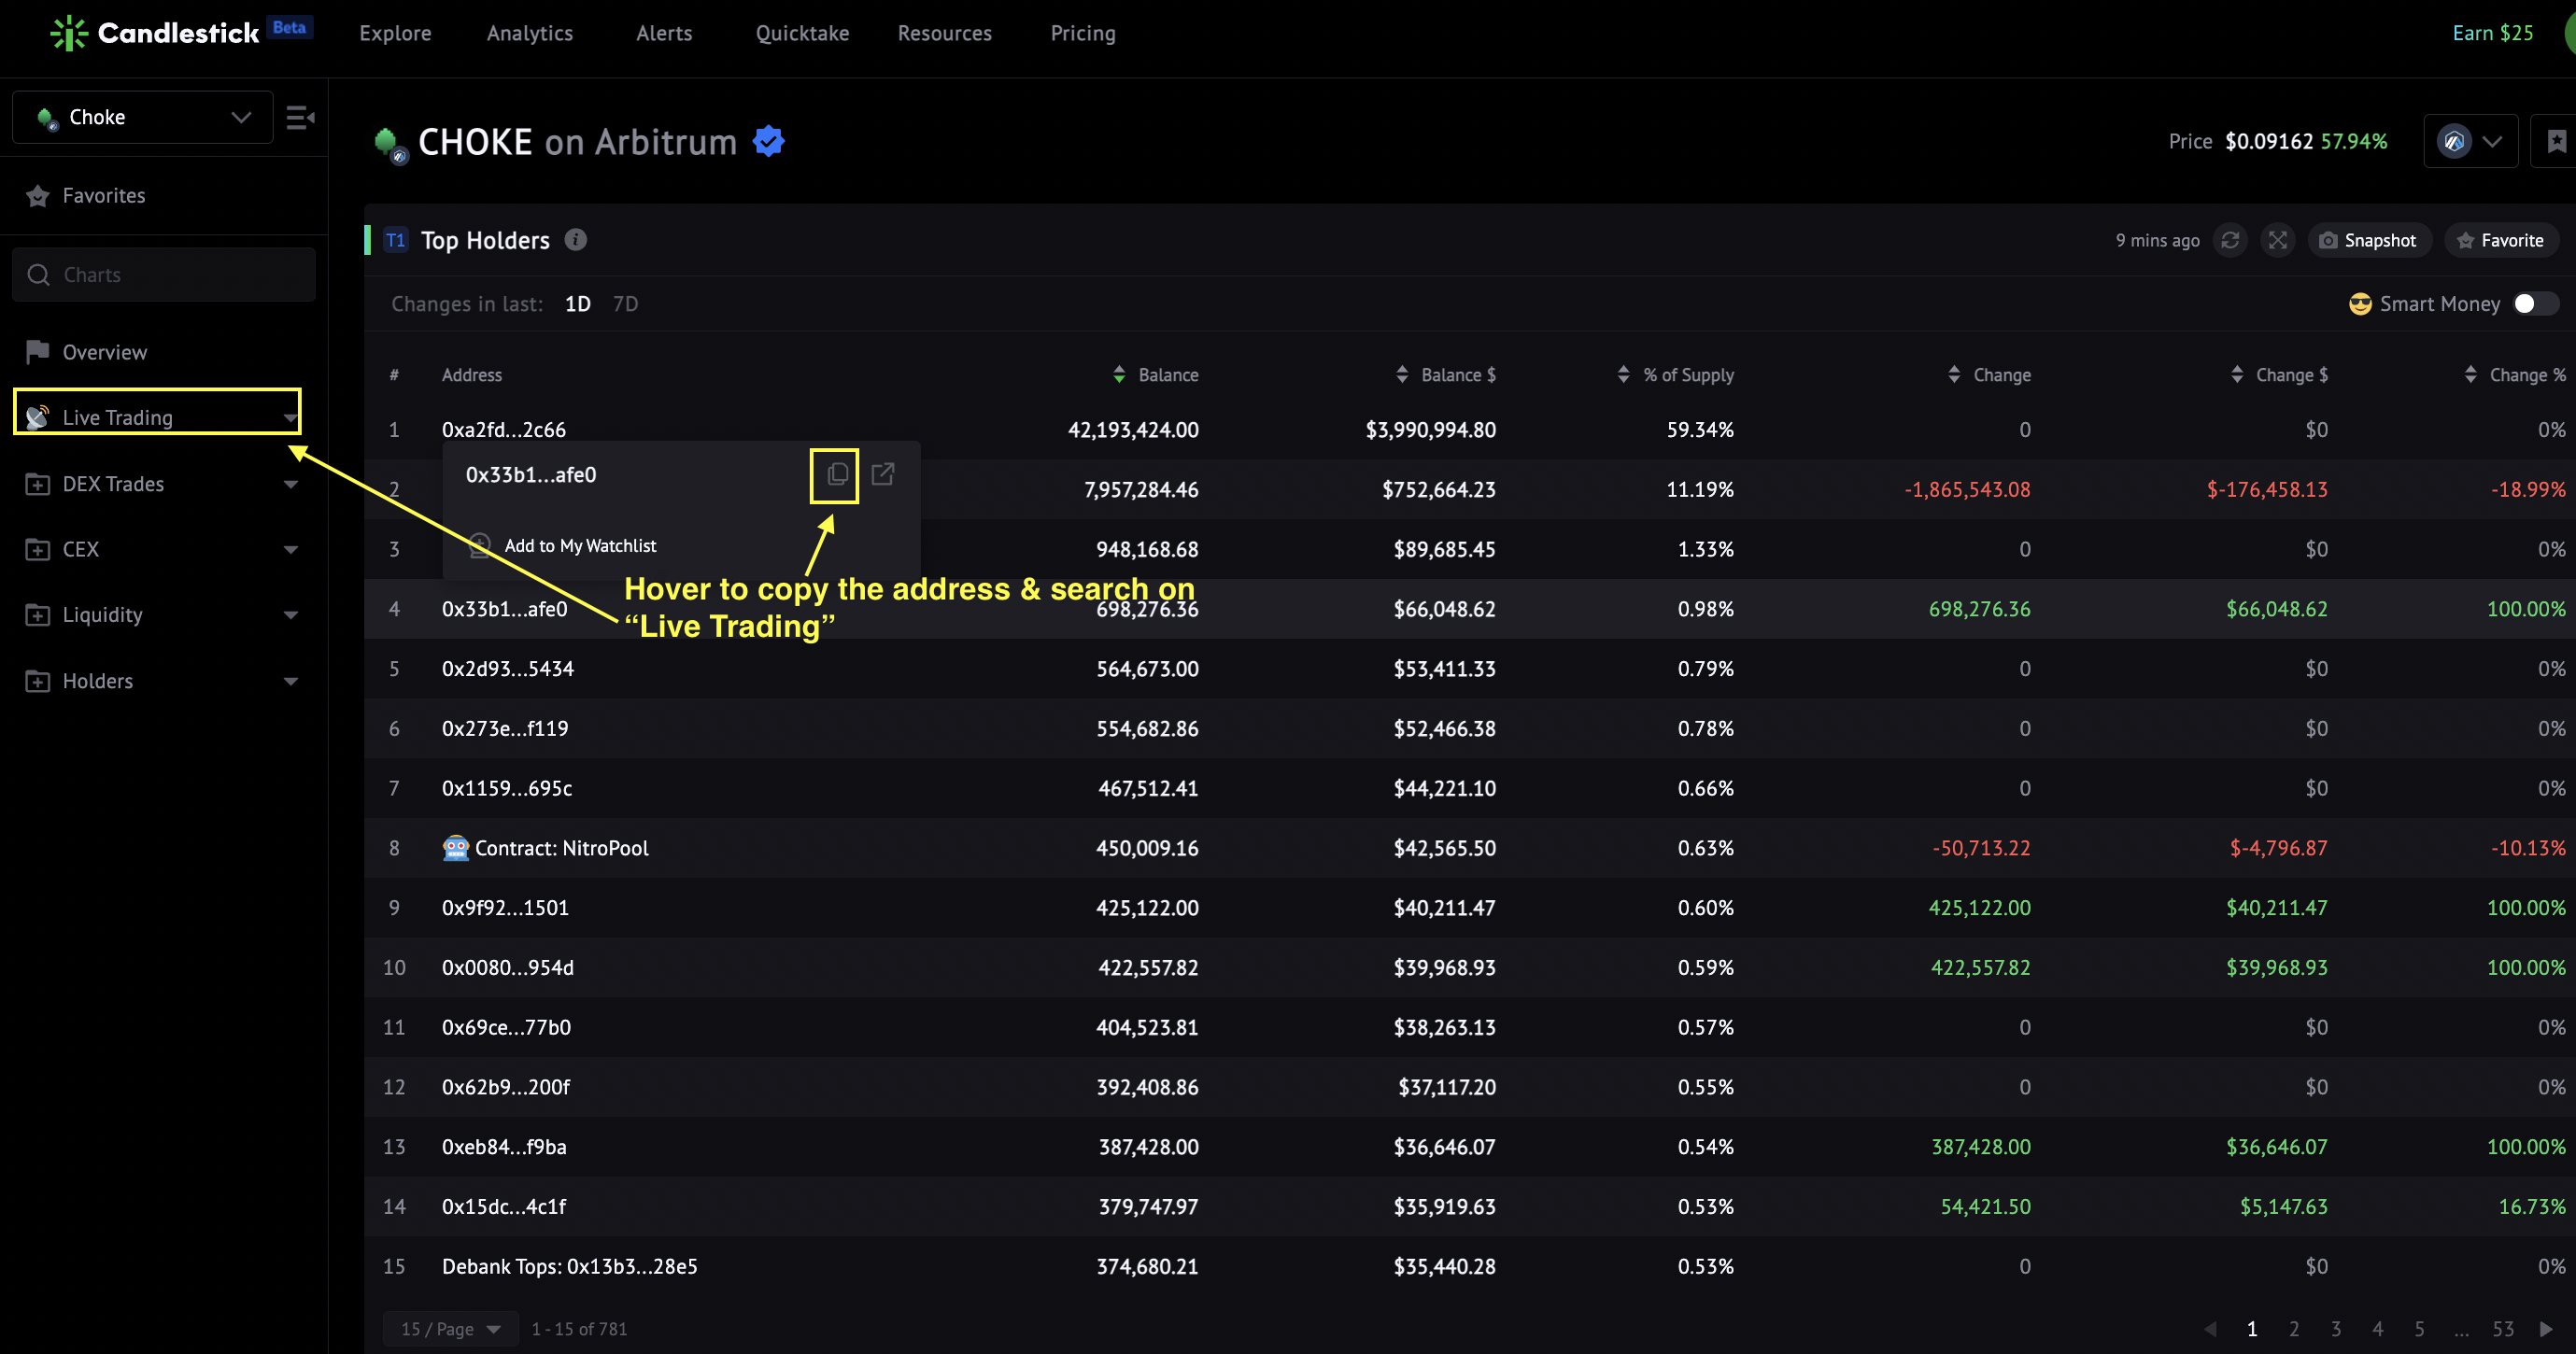This screenshot has height=1354, width=2576.
Task: Open the Quicktake menu item
Action: click(x=802, y=33)
